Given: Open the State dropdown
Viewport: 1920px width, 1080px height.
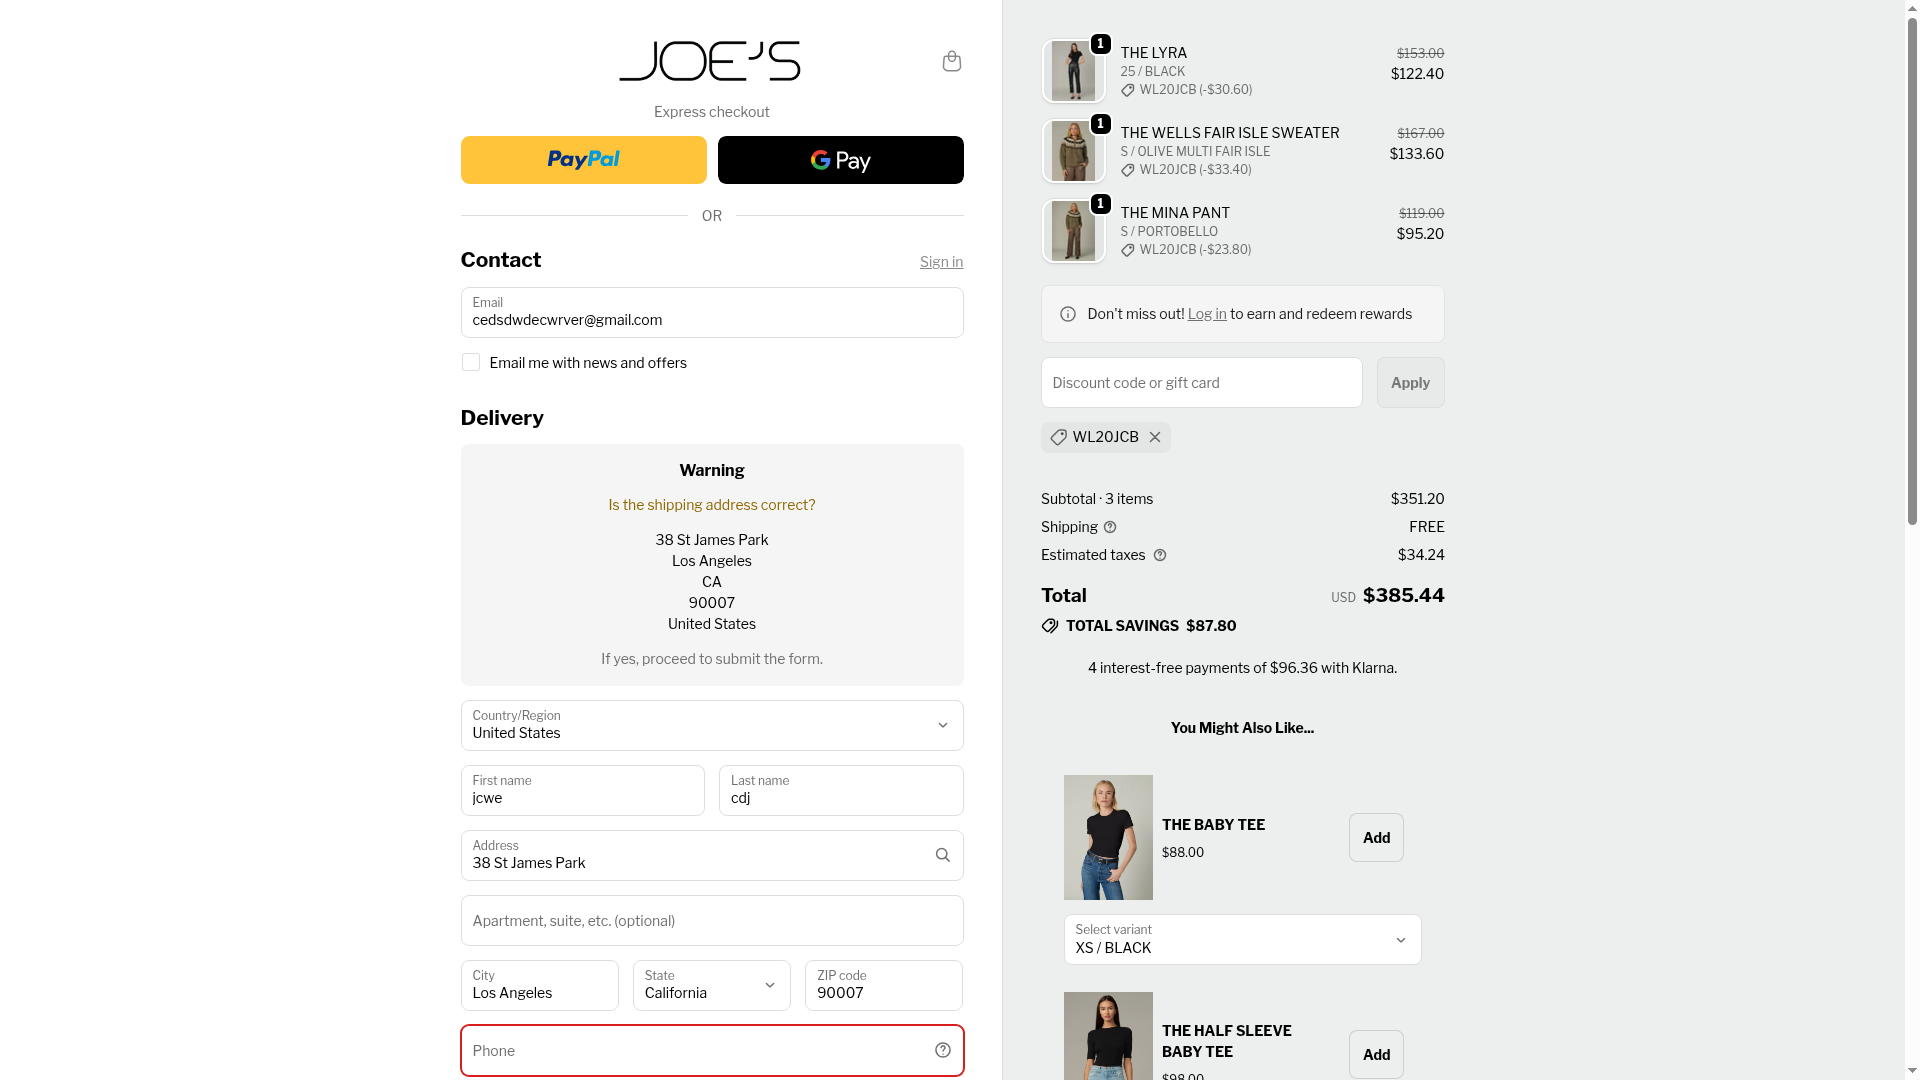Looking at the screenshot, I should coord(712,985).
